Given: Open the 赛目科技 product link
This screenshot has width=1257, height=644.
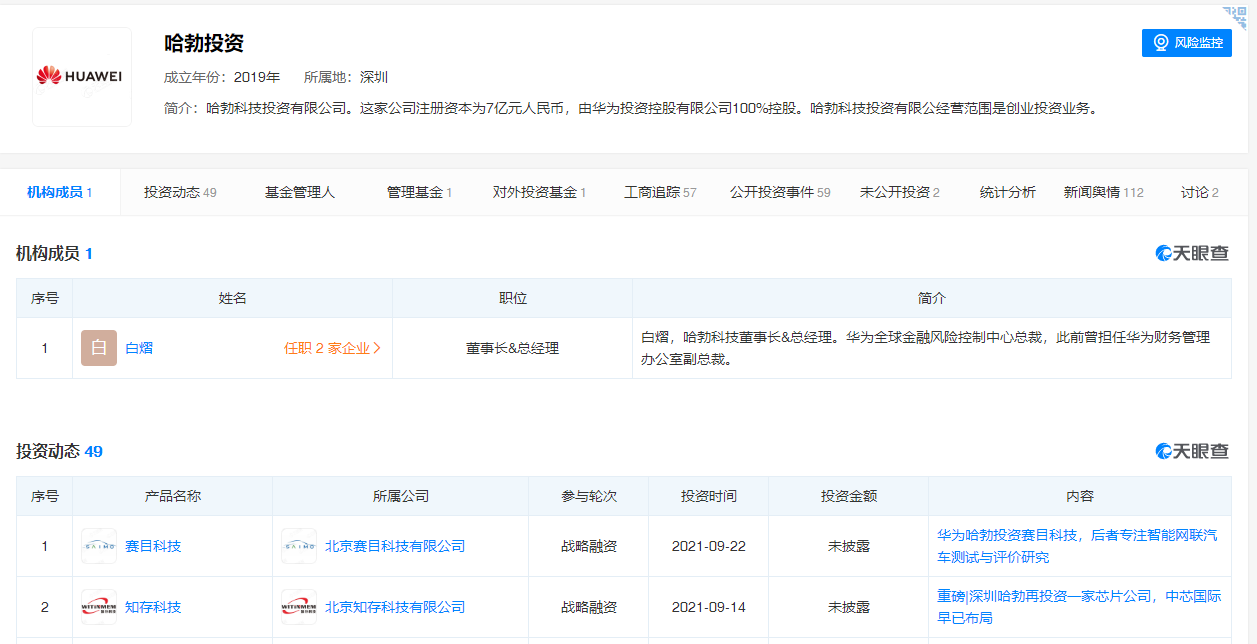Looking at the screenshot, I should coord(153,546).
